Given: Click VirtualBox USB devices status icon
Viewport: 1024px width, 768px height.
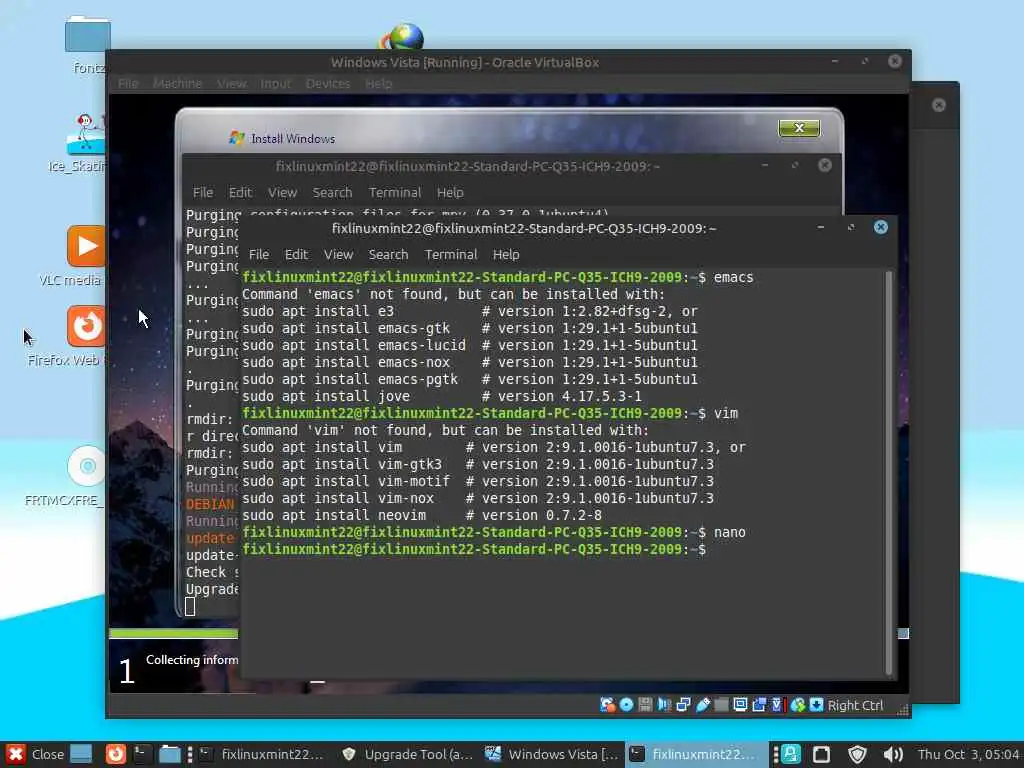Looking at the screenshot, I should [x=703, y=705].
